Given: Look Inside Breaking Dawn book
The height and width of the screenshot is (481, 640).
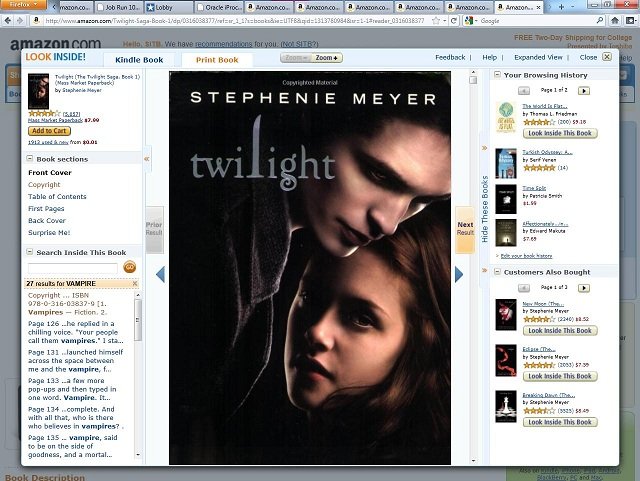Looking at the screenshot, I should (x=560, y=422).
